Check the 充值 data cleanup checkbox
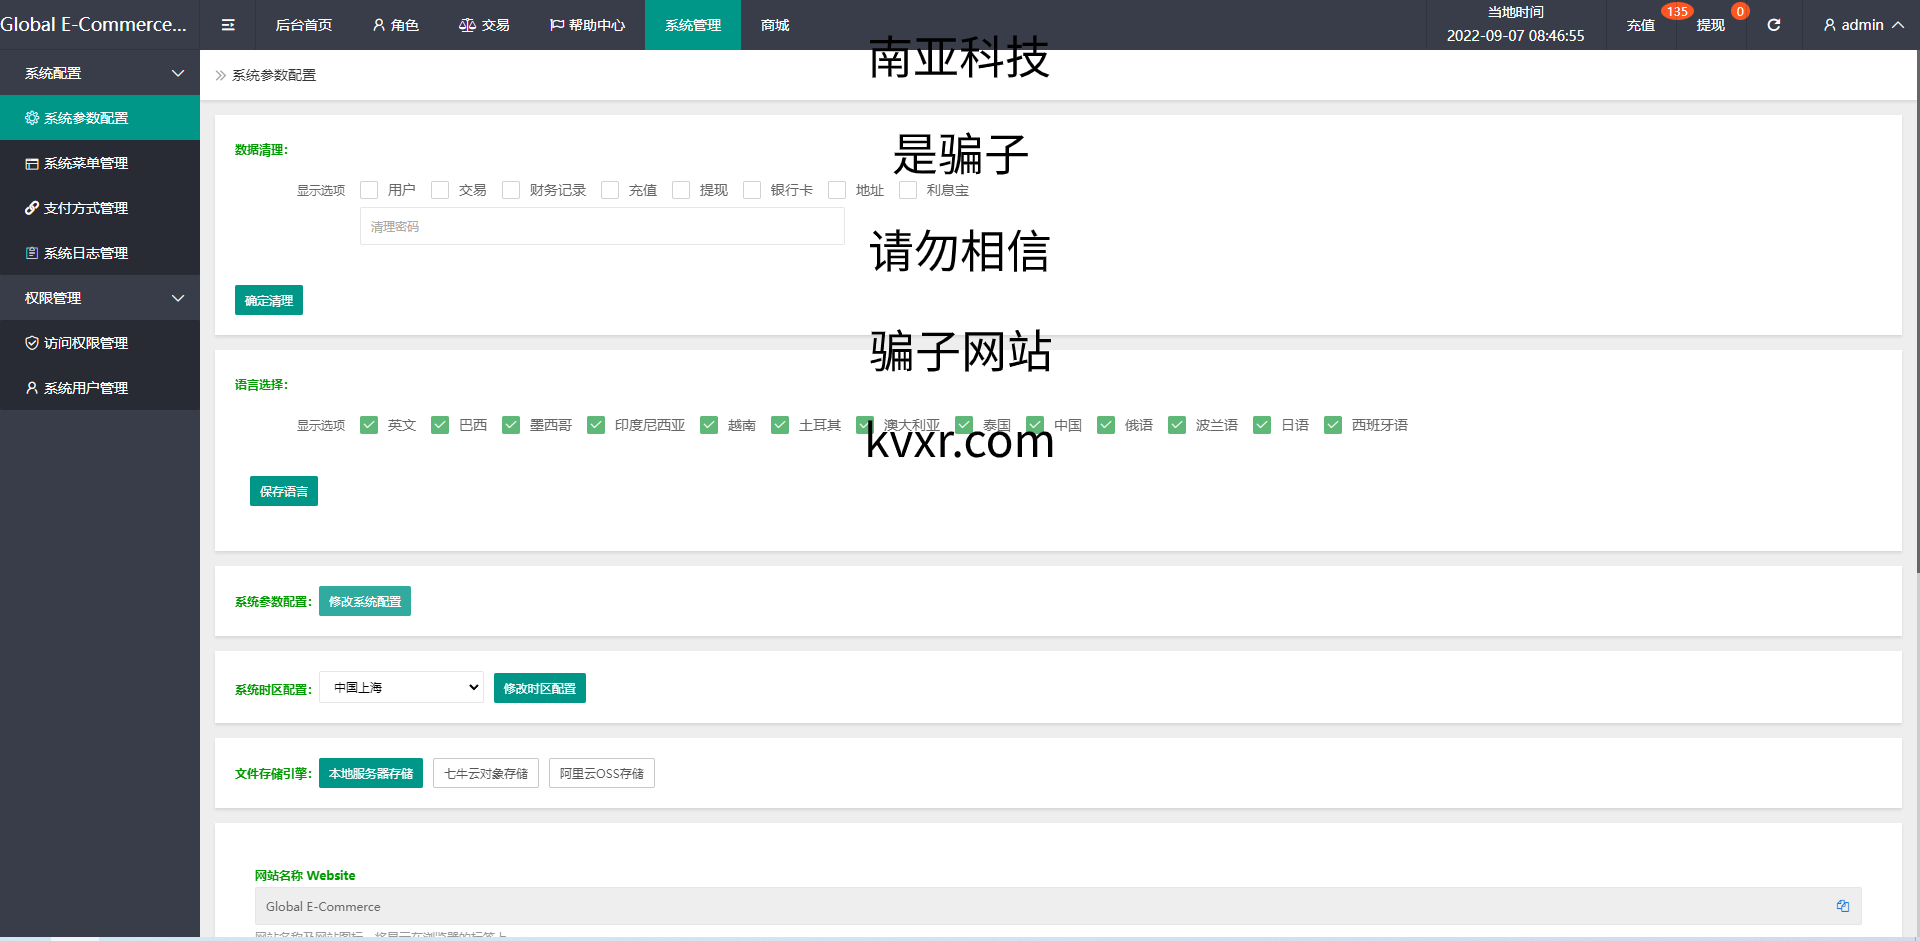The height and width of the screenshot is (941, 1920). [x=610, y=190]
